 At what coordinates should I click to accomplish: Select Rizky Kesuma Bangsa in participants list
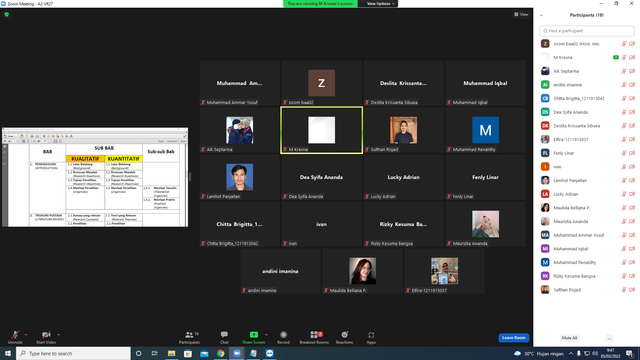pyautogui.click(x=587, y=276)
